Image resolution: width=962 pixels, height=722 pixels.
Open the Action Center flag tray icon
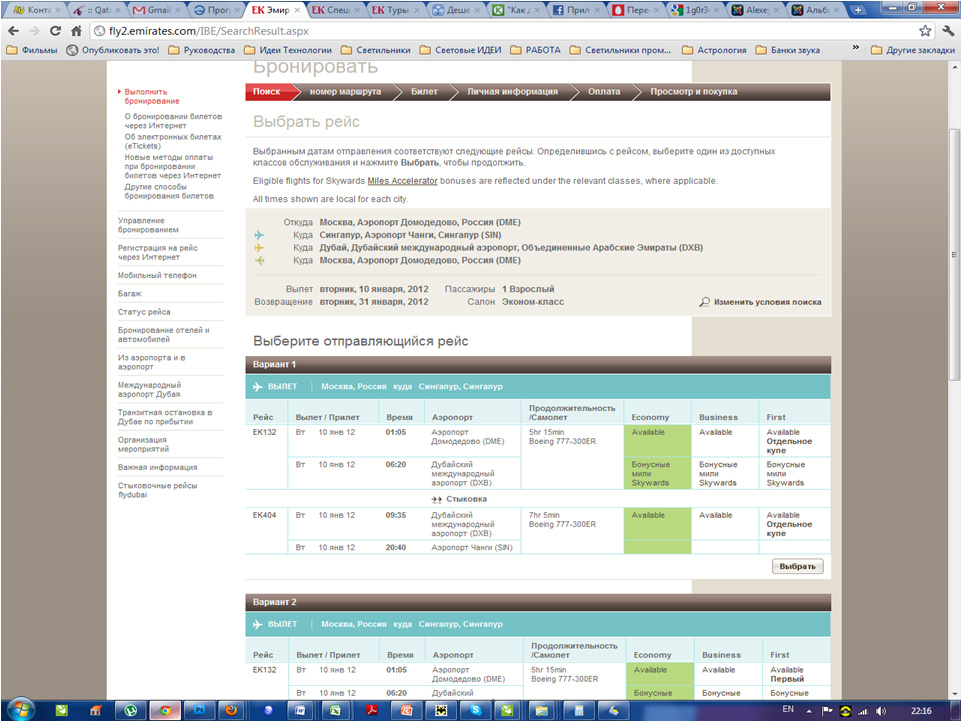click(x=827, y=712)
